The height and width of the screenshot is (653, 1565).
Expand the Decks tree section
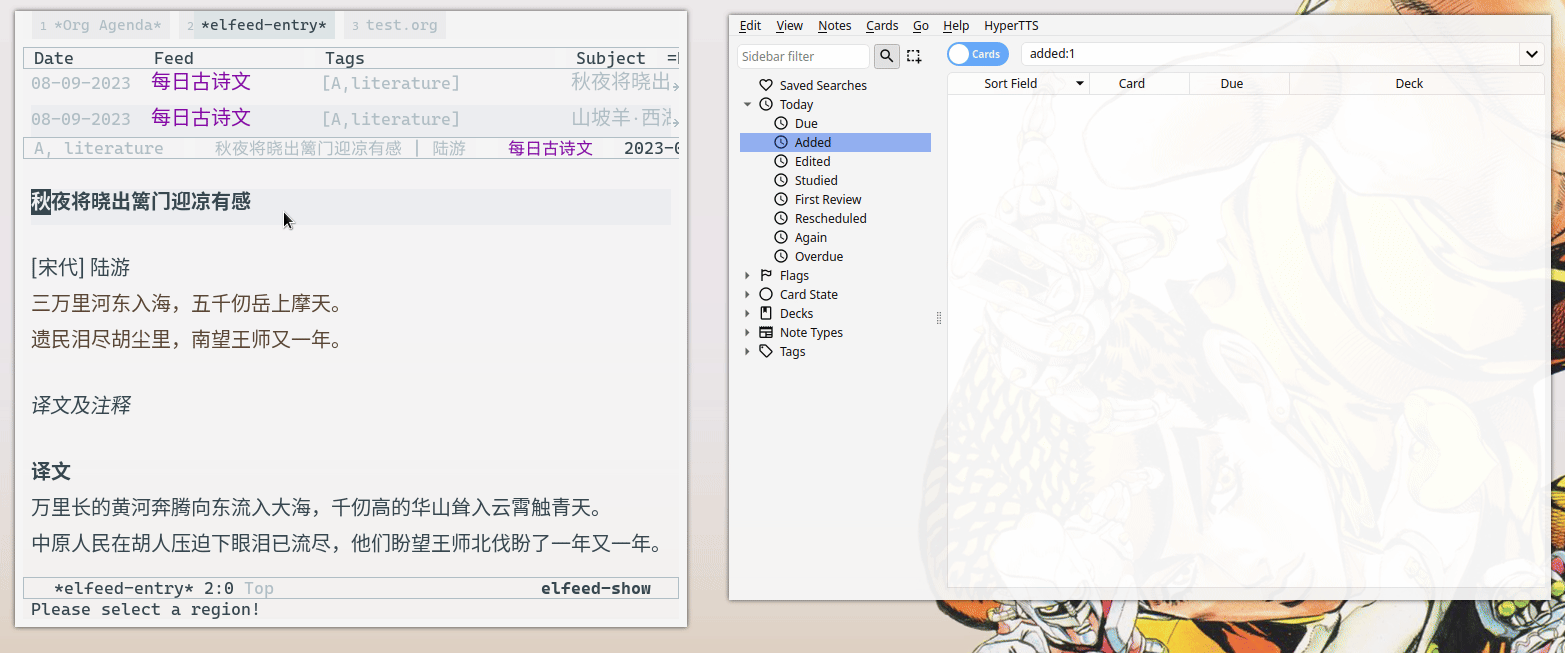point(747,313)
